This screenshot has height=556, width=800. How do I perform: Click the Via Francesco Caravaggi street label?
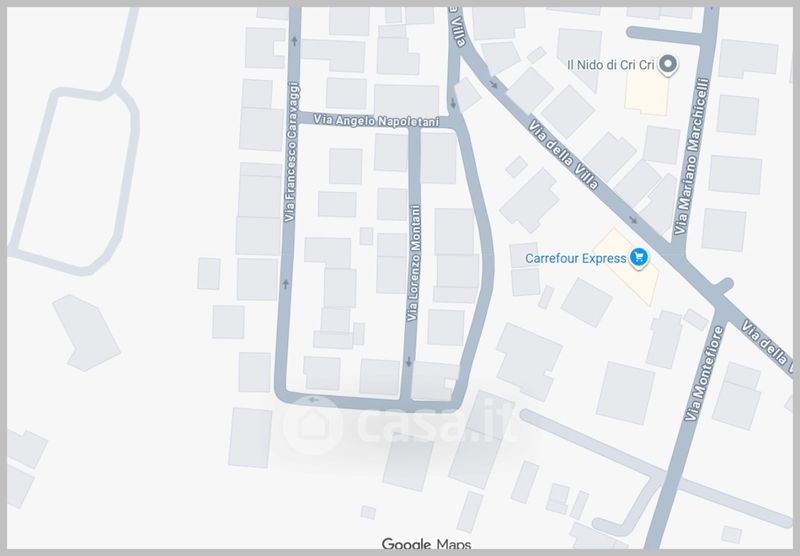pyautogui.click(x=291, y=153)
